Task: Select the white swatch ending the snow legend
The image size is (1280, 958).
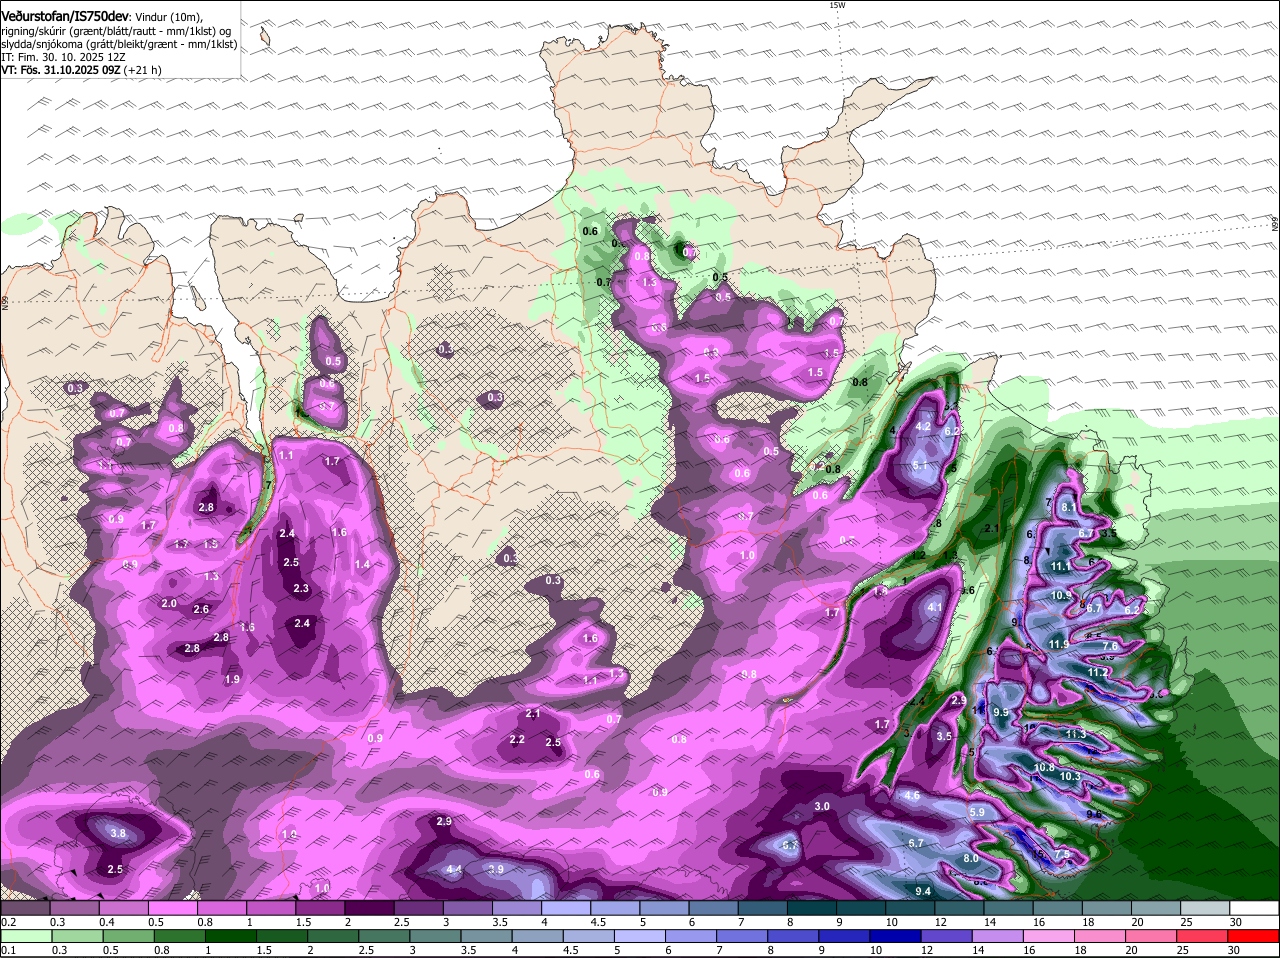Action: click(1254, 907)
